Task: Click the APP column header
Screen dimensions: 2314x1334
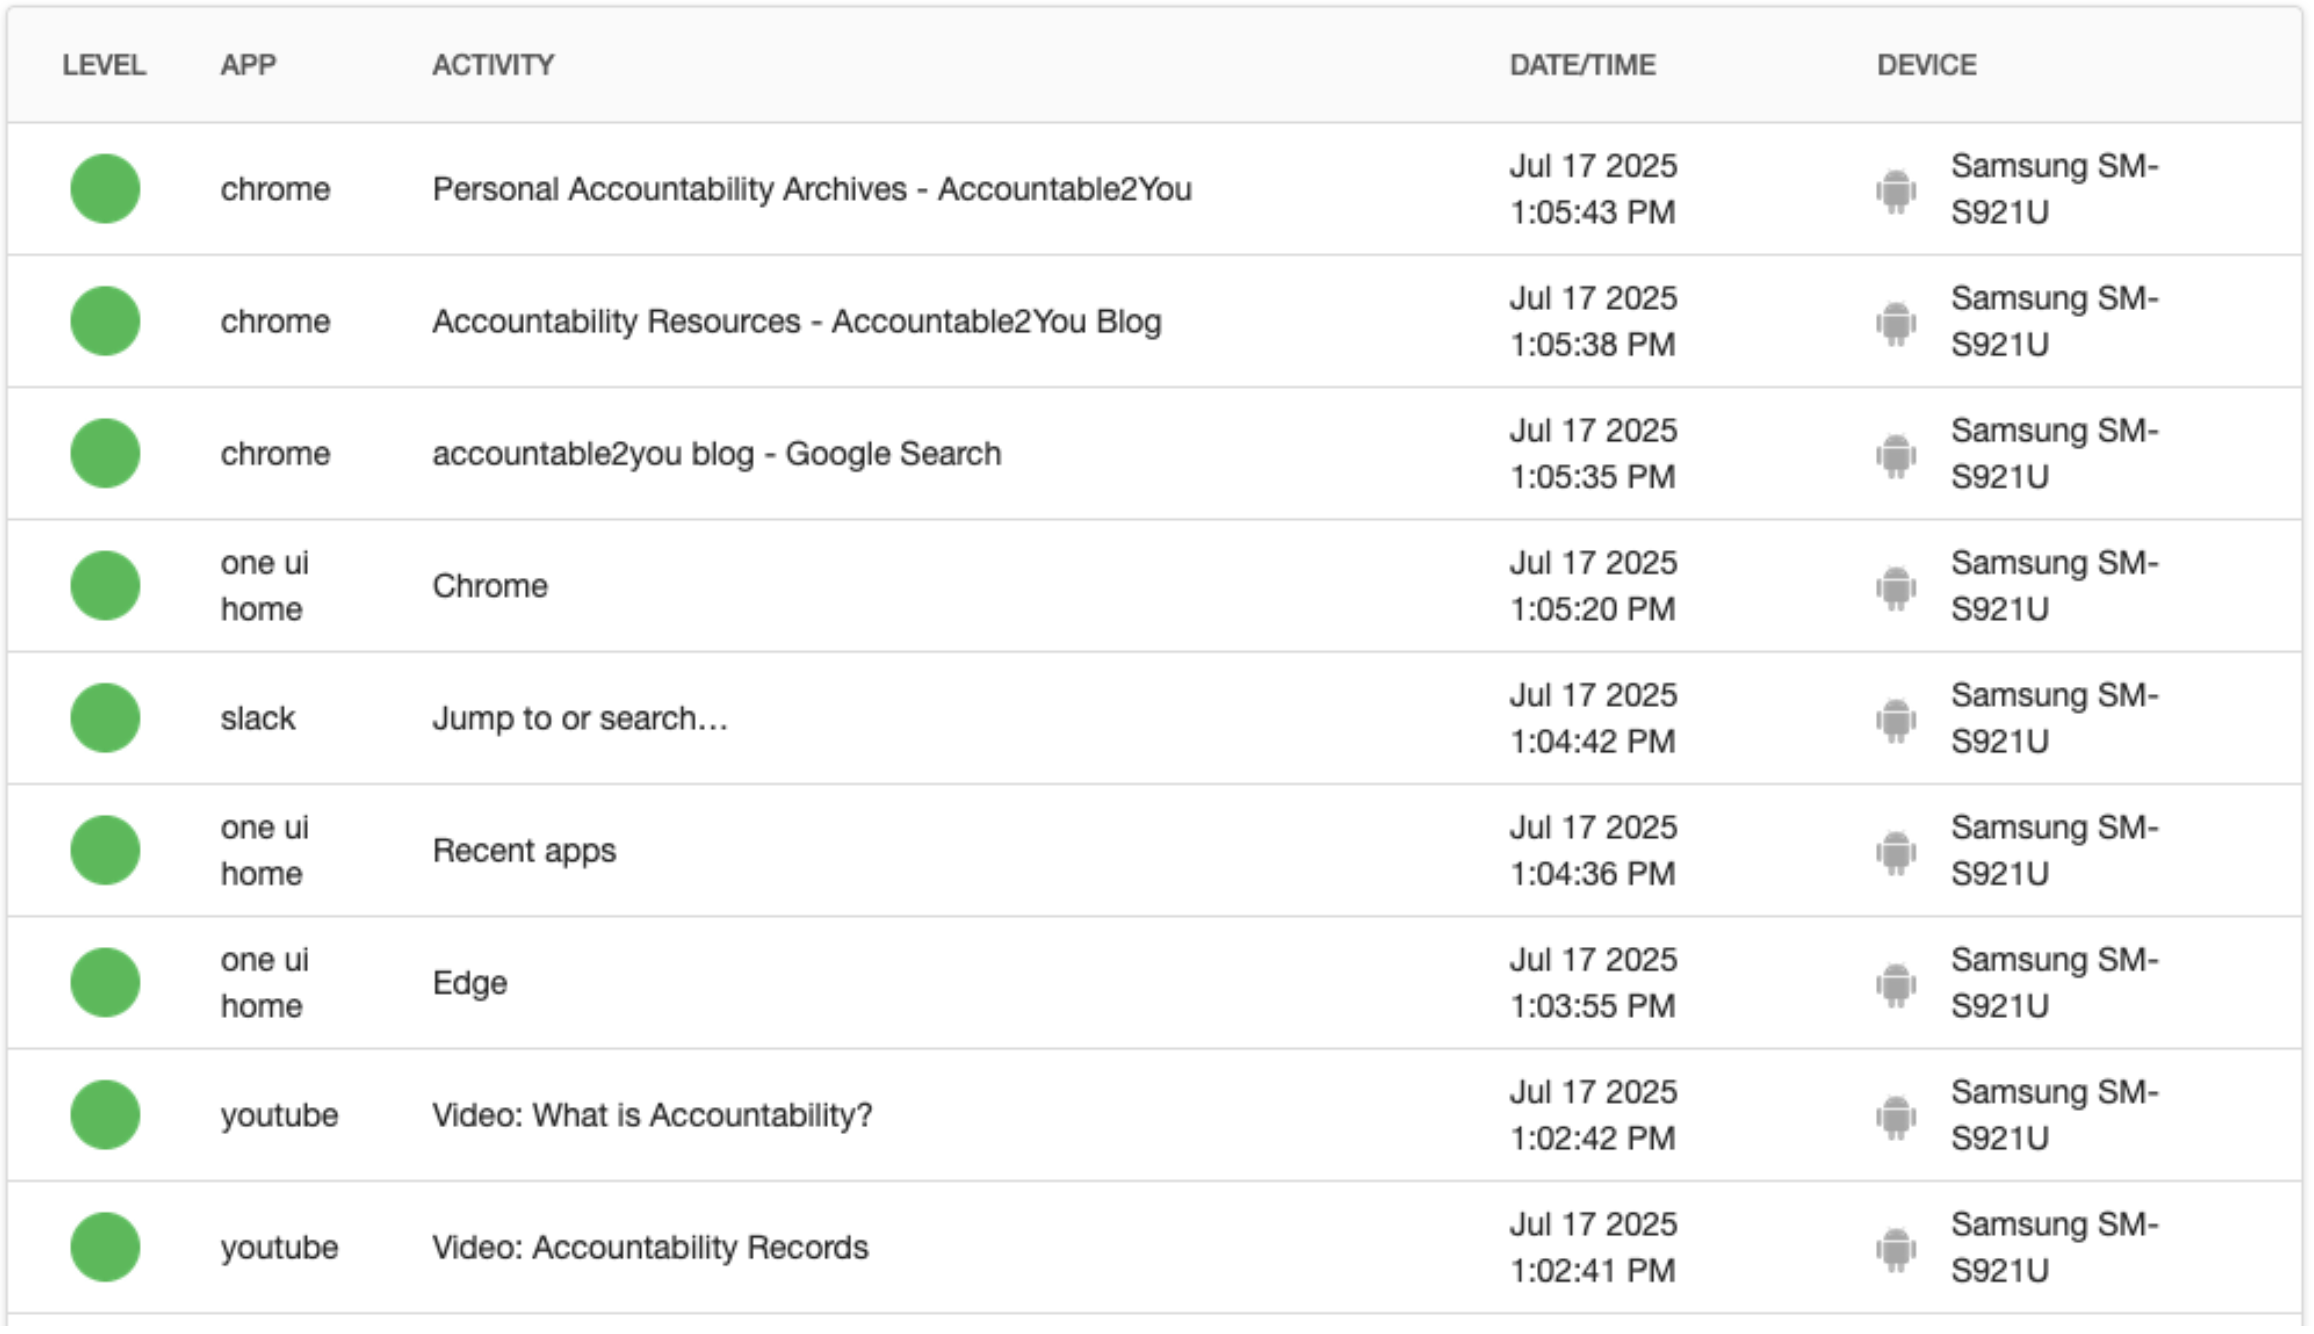Action: (x=248, y=65)
